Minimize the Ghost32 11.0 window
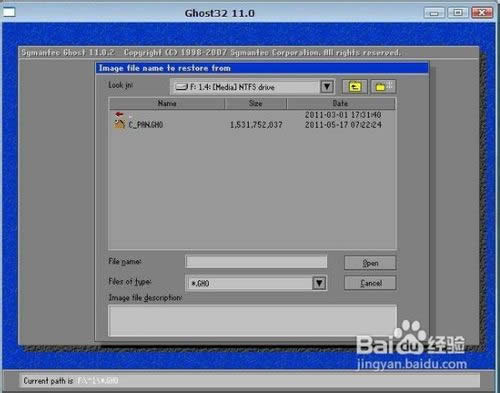This screenshot has width=500, height=393. tap(434, 13)
